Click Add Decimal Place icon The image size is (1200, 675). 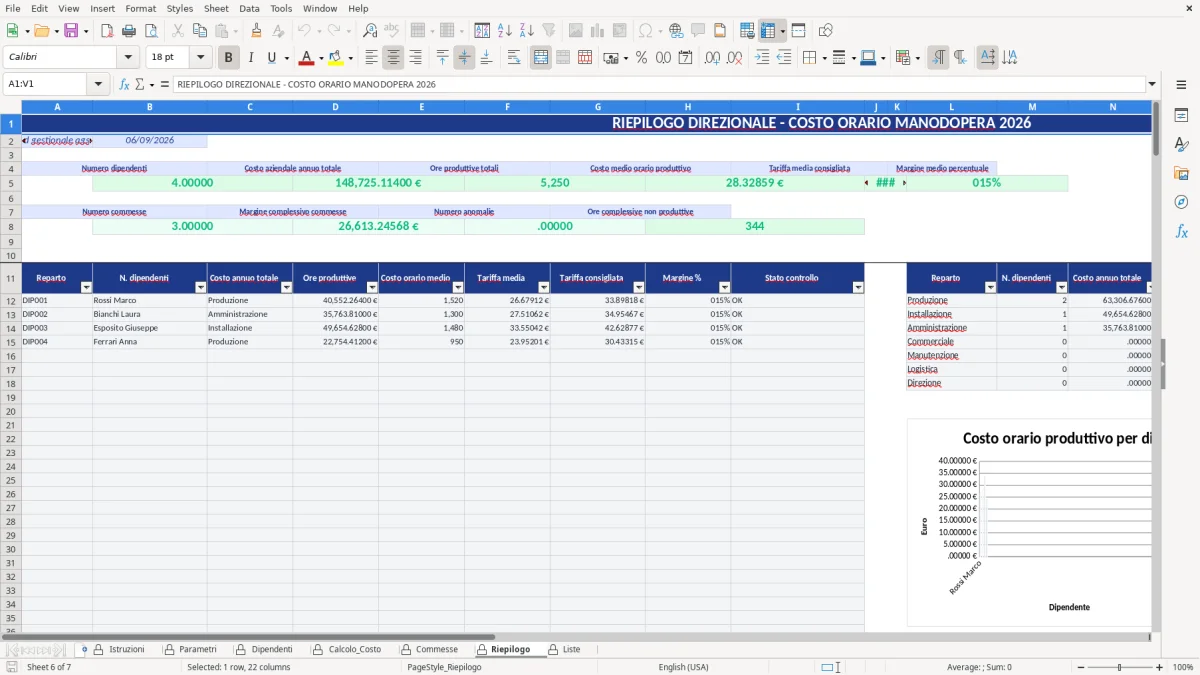click(712, 58)
